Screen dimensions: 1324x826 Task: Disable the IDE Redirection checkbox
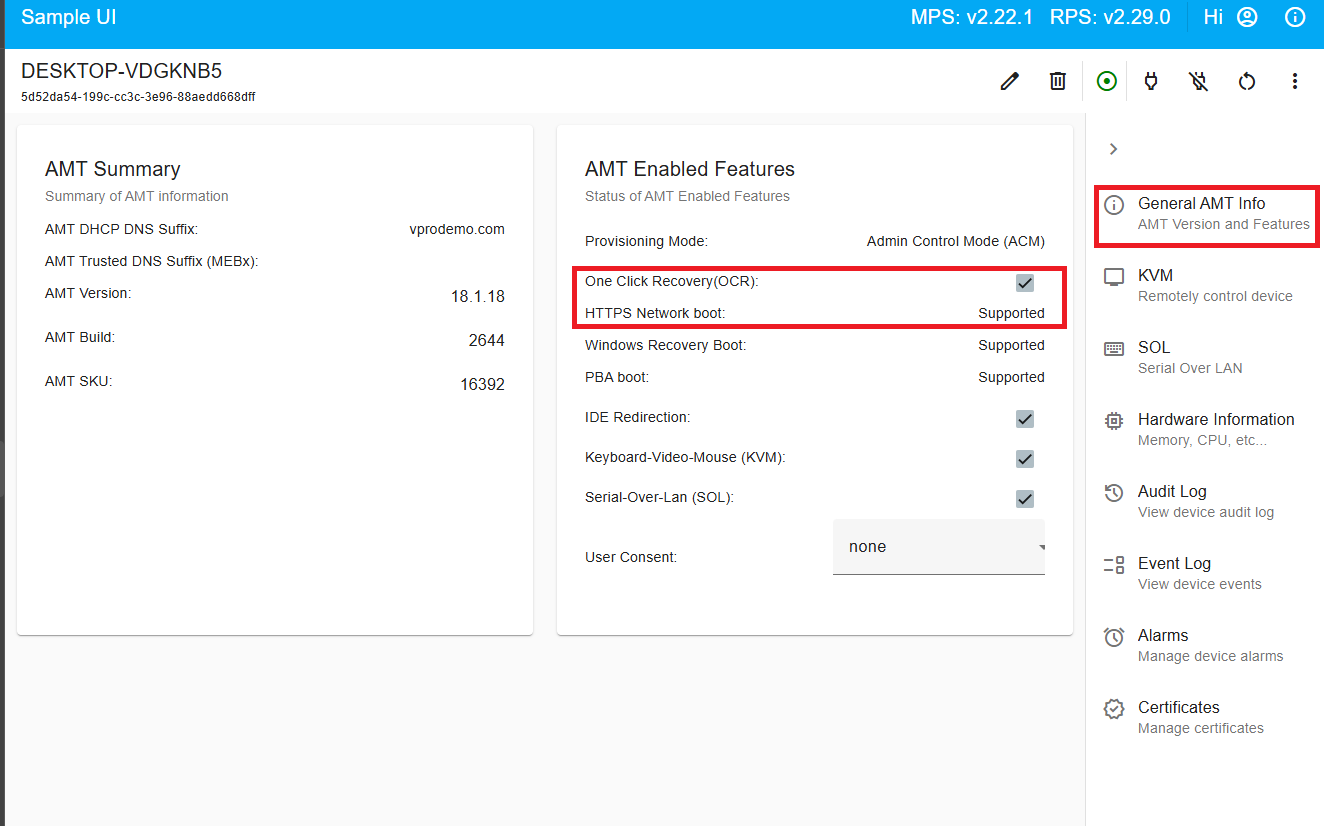click(x=1024, y=419)
